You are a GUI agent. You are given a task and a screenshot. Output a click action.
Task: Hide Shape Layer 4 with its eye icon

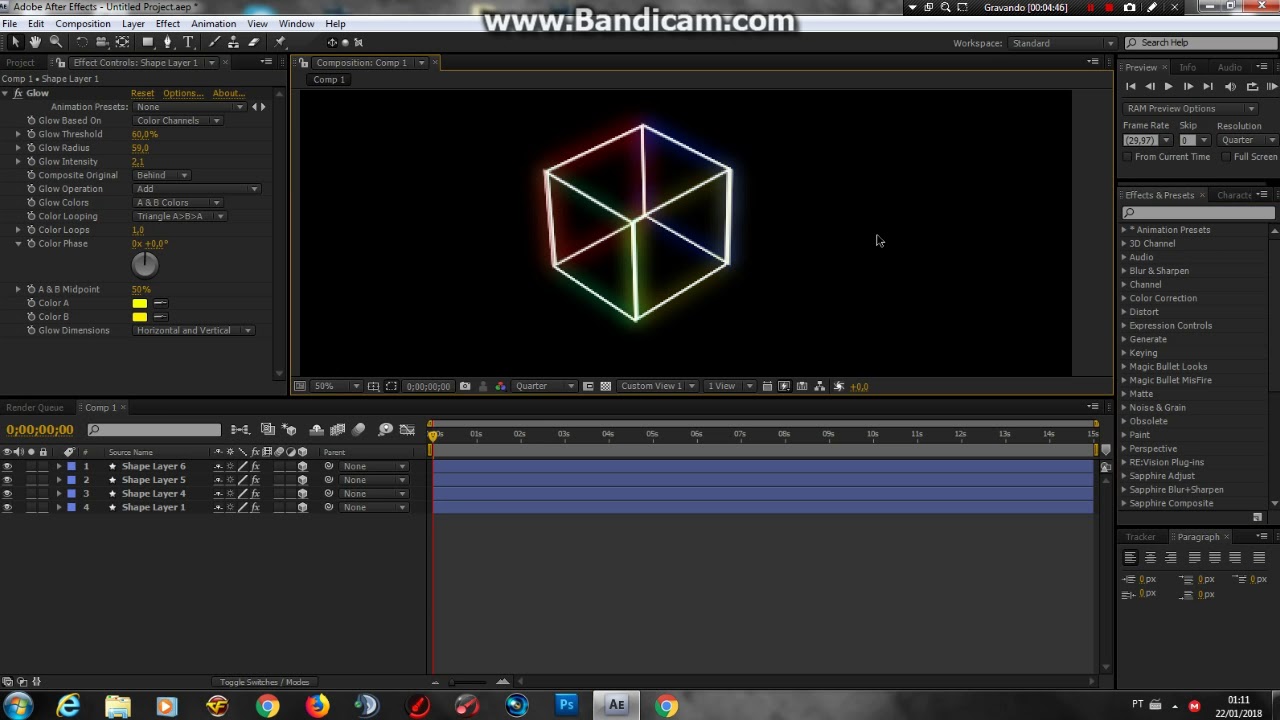point(7,493)
